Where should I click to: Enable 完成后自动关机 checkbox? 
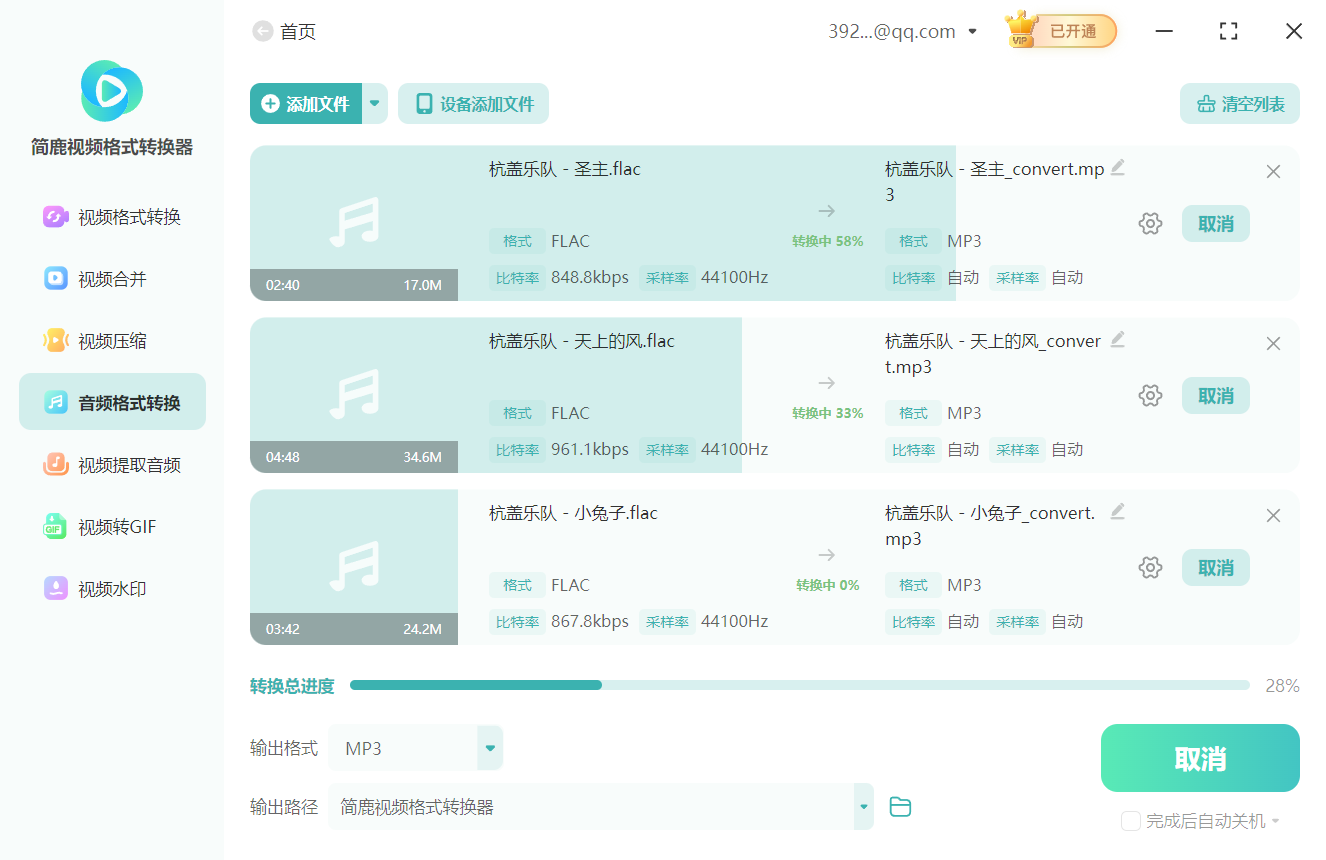[1131, 820]
